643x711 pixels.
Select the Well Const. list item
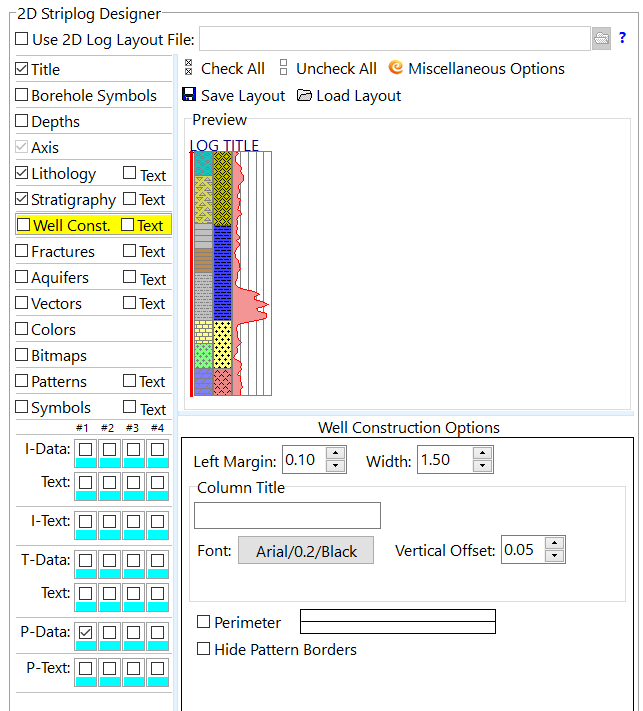71,226
